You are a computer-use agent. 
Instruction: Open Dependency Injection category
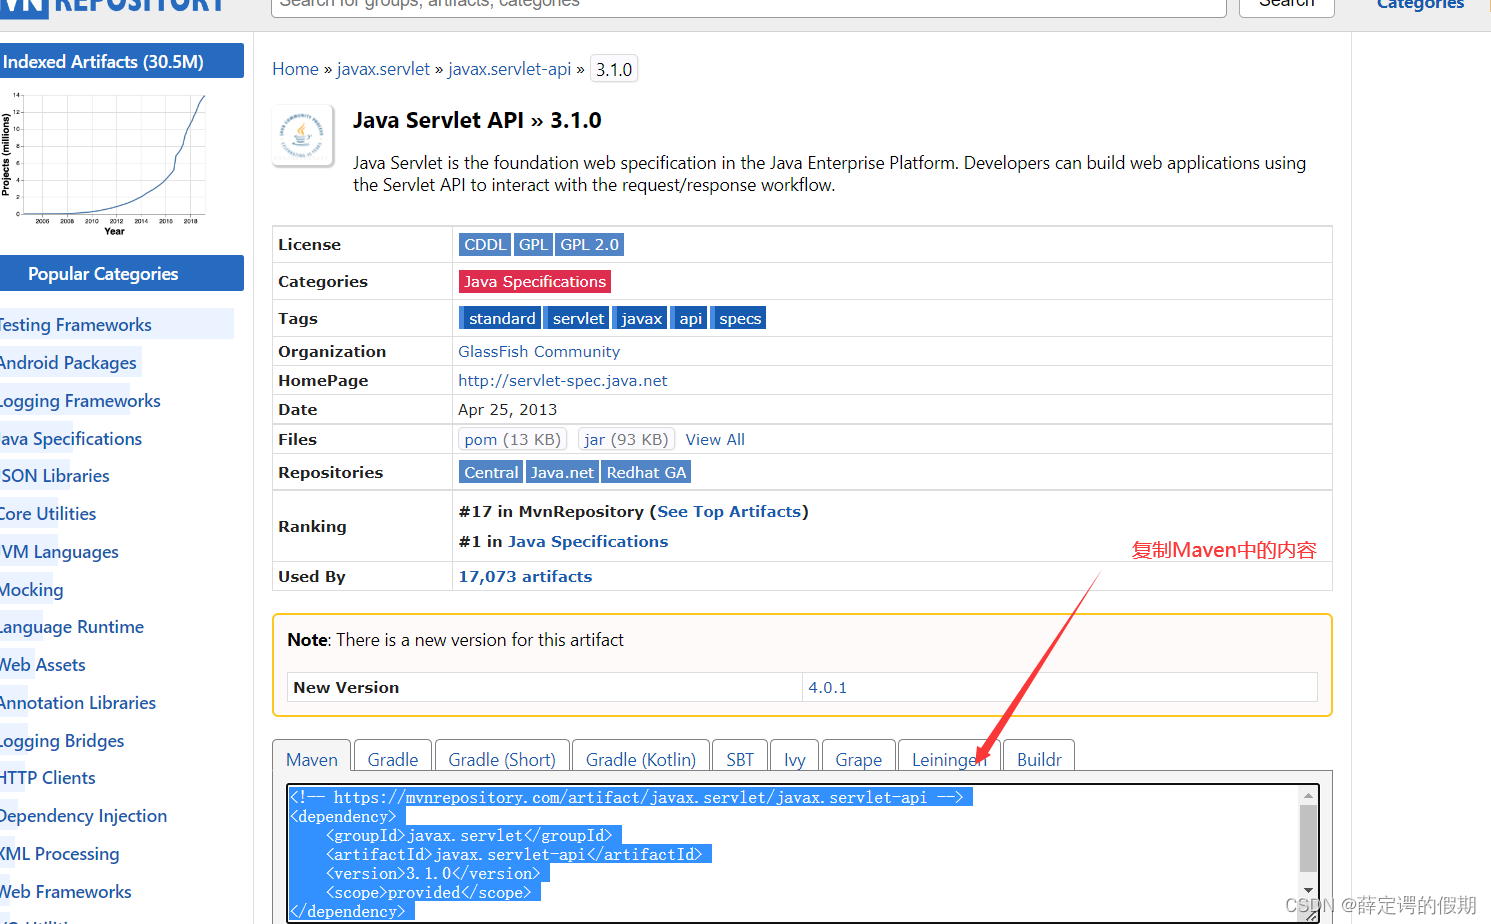[x=84, y=816]
